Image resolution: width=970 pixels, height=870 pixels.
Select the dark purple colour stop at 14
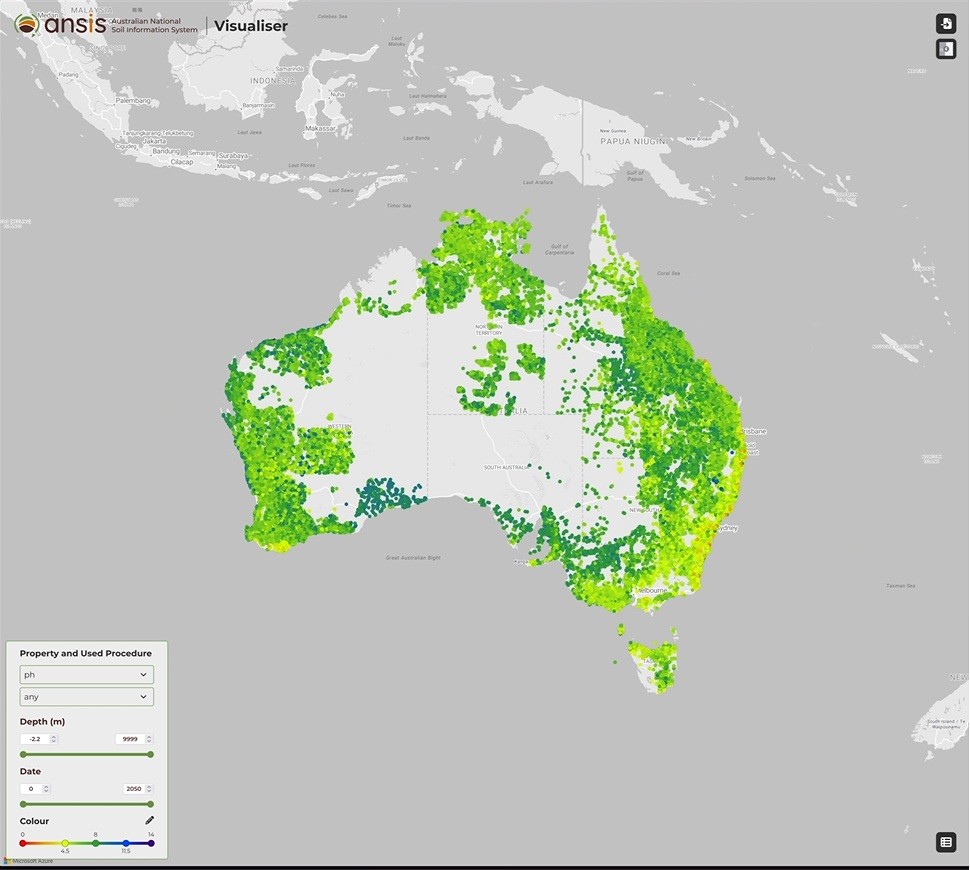[151, 843]
